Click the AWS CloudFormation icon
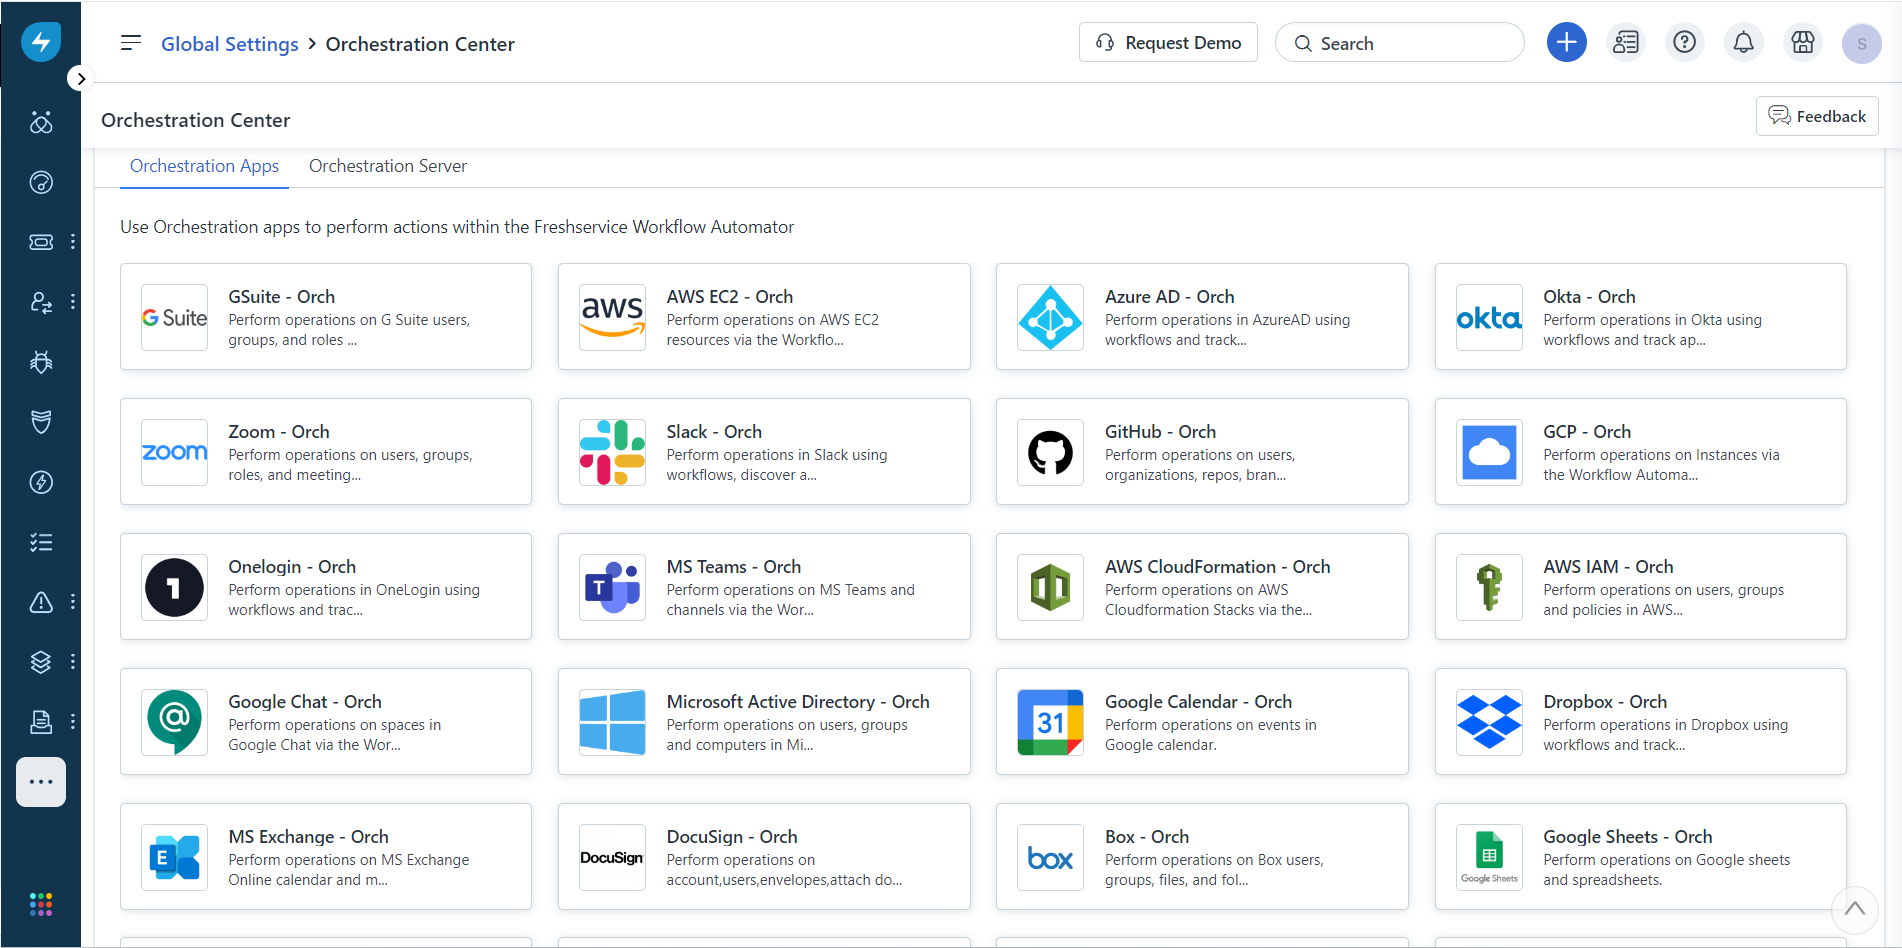The height and width of the screenshot is (948, 1902). (x=1050, y=587)
